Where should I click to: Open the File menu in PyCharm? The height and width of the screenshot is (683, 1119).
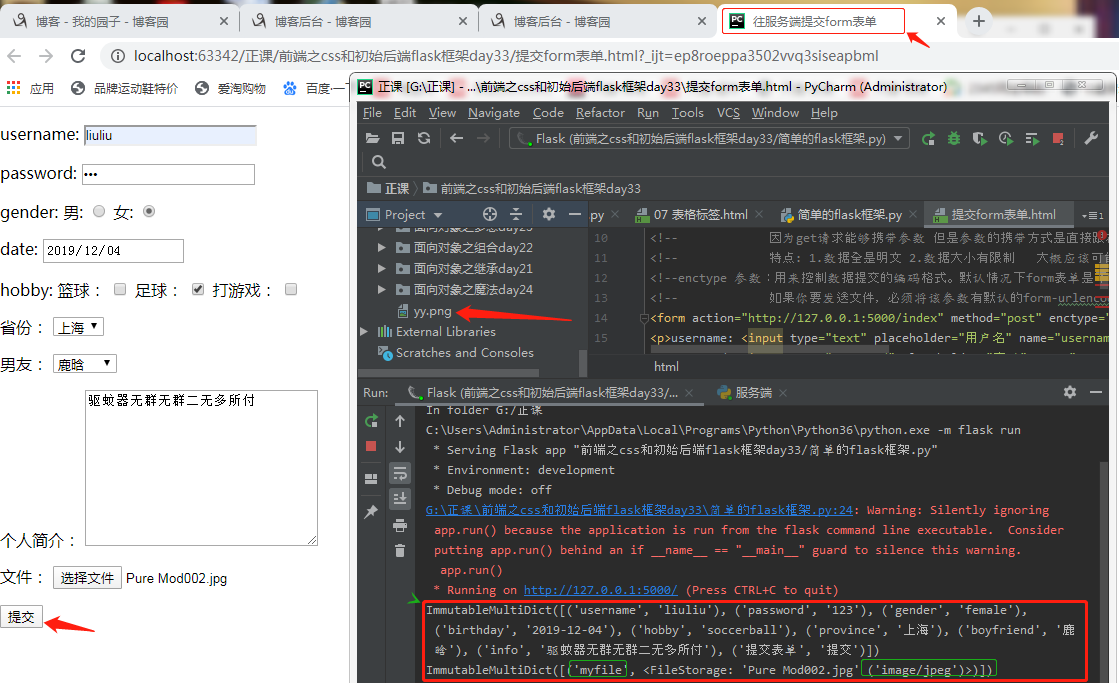coord(372,113)
